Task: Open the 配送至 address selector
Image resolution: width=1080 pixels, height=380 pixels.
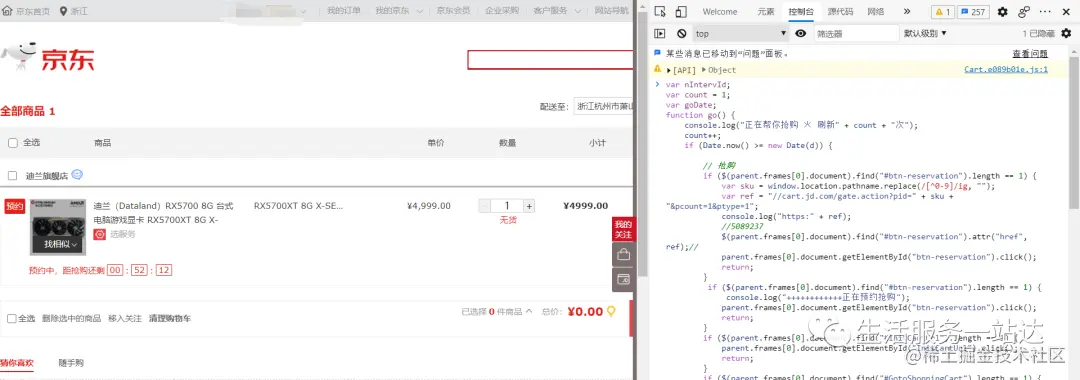Action: point(603,106)
